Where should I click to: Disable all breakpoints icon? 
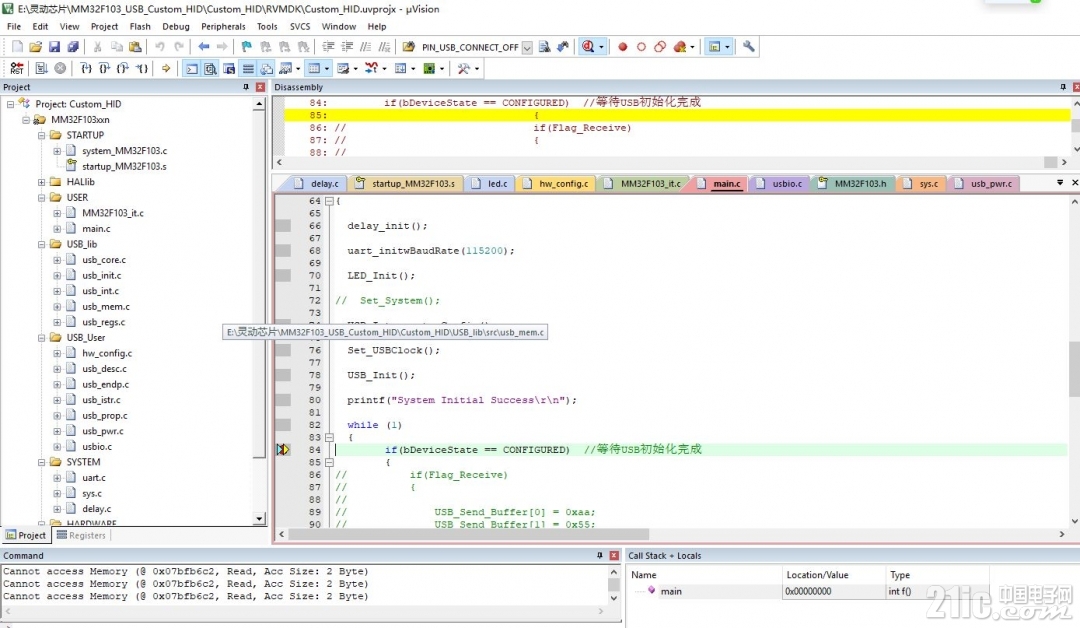pos(660,47)
